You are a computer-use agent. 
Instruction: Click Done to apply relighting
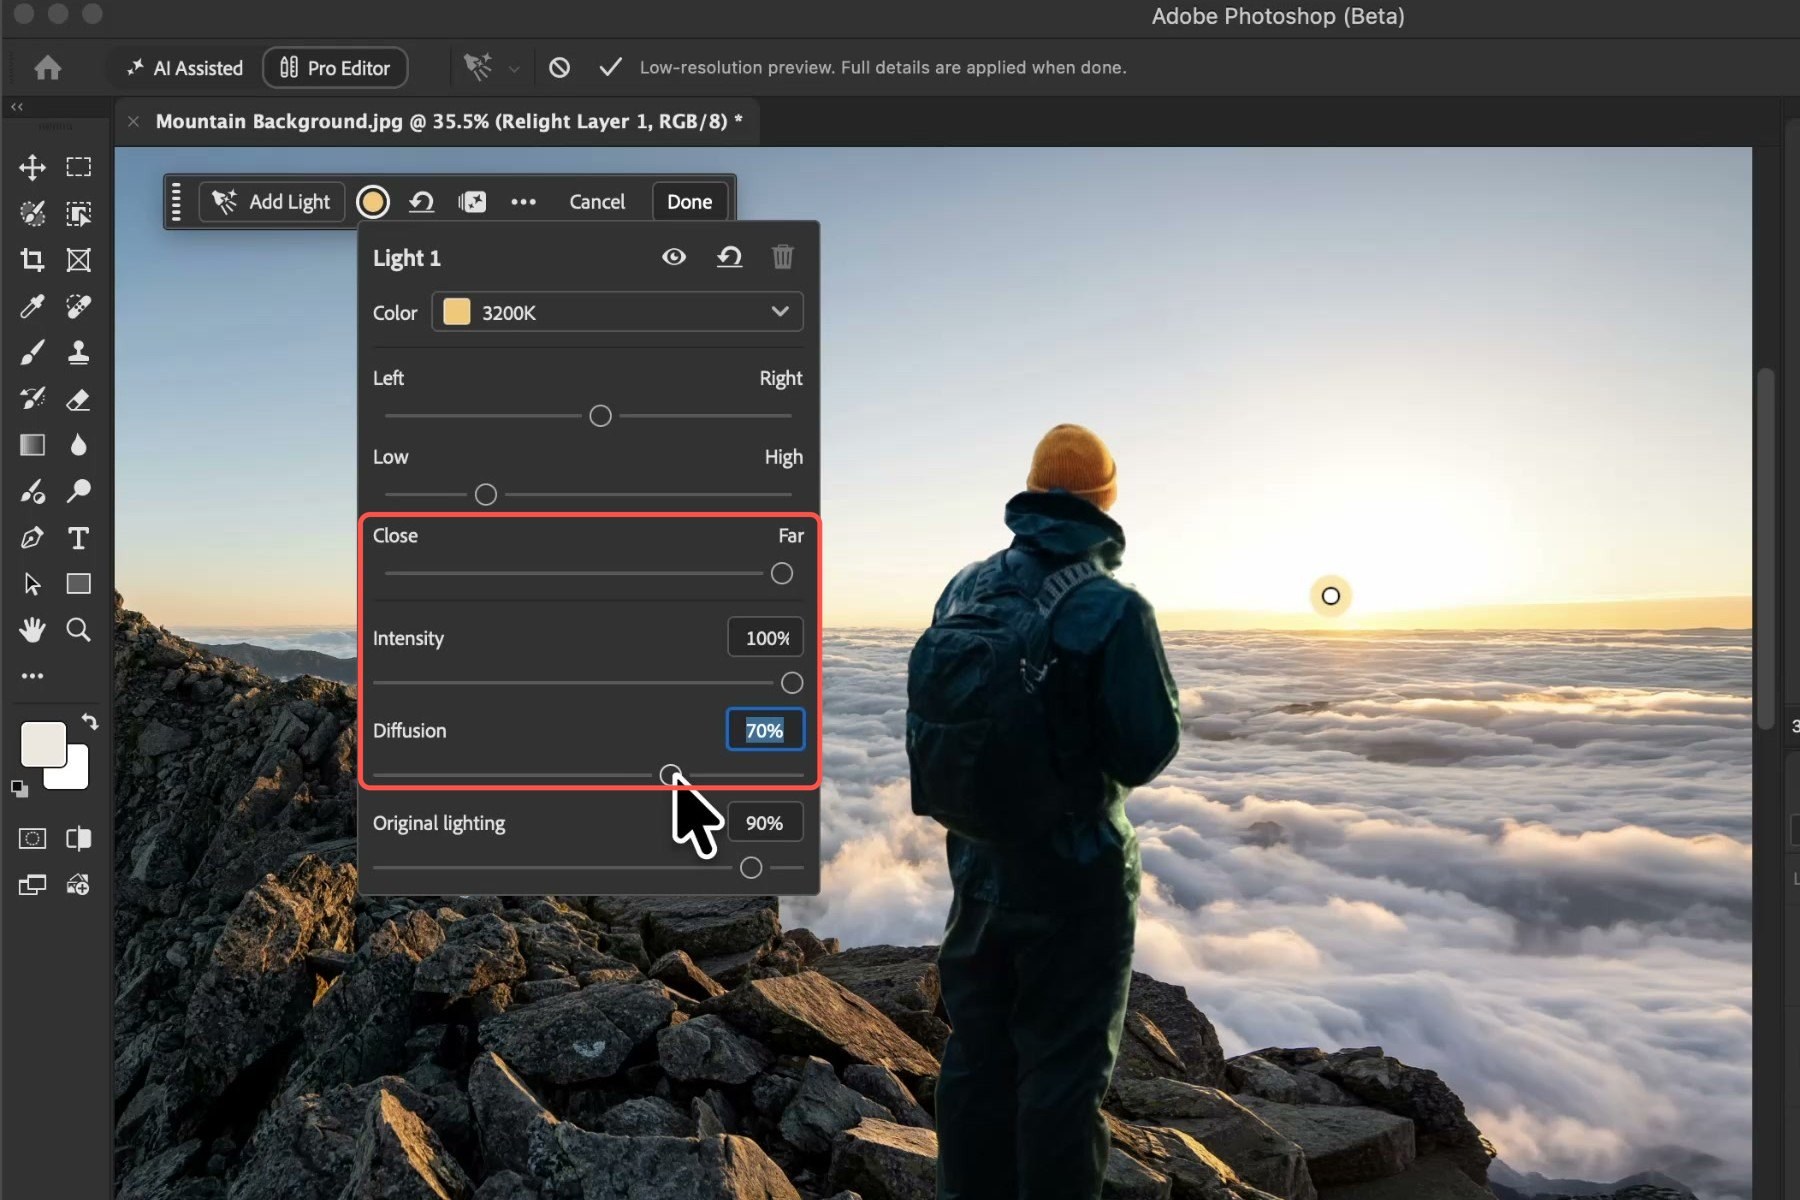[689, 202]
